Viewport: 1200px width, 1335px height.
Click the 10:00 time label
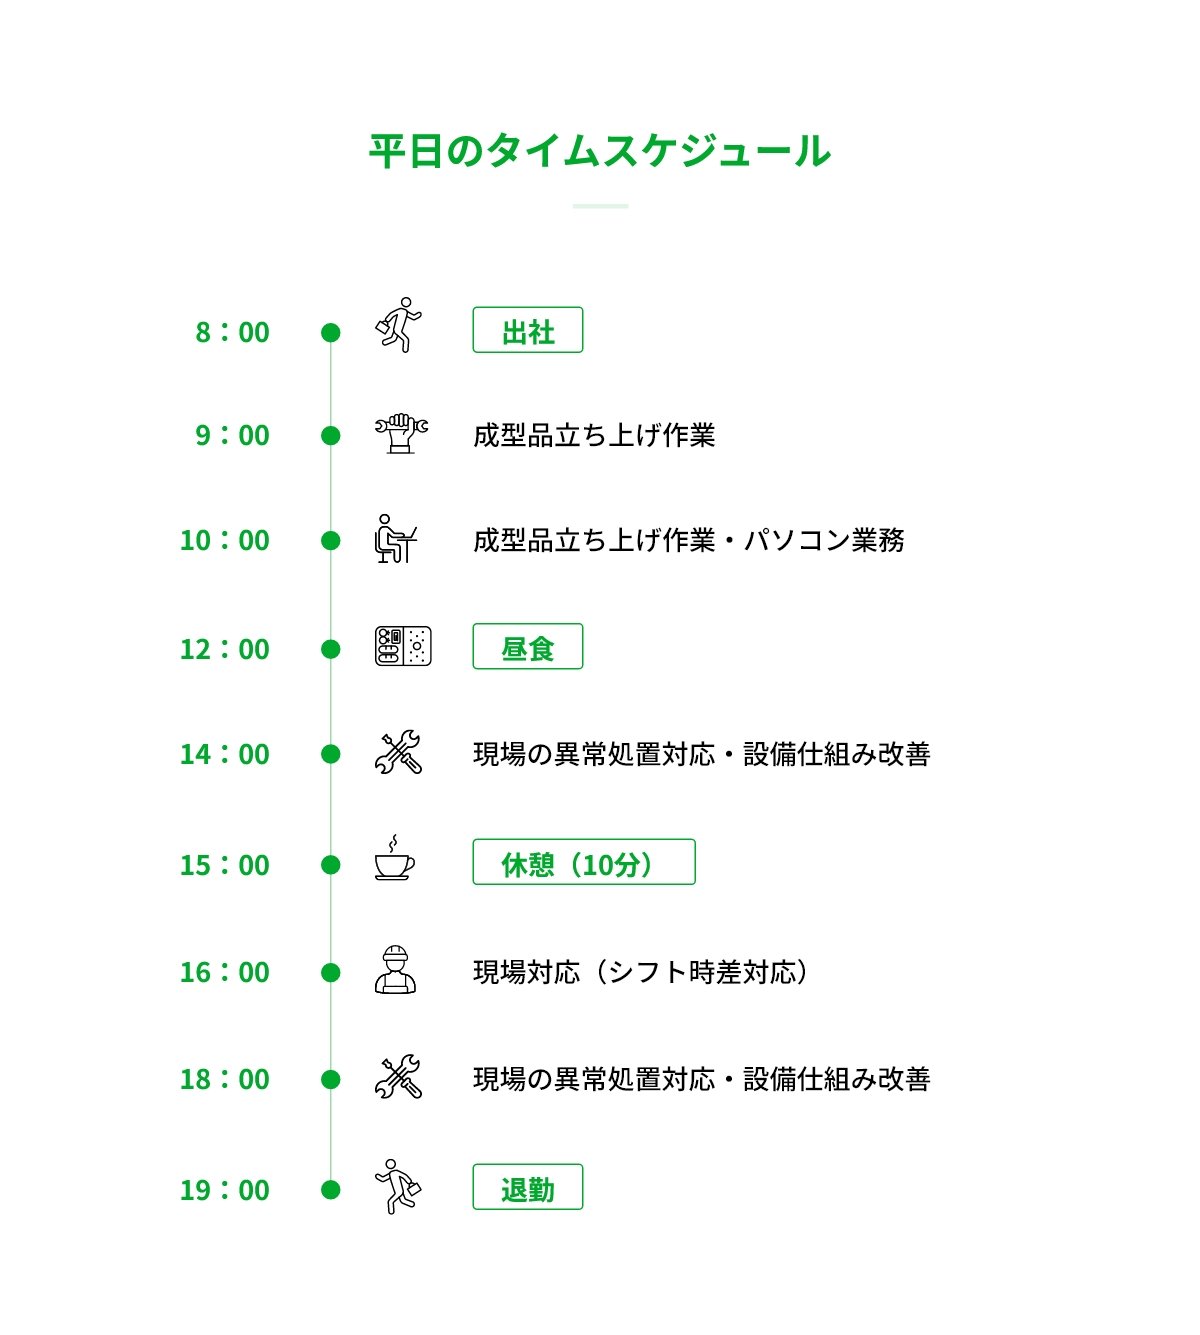225,540
